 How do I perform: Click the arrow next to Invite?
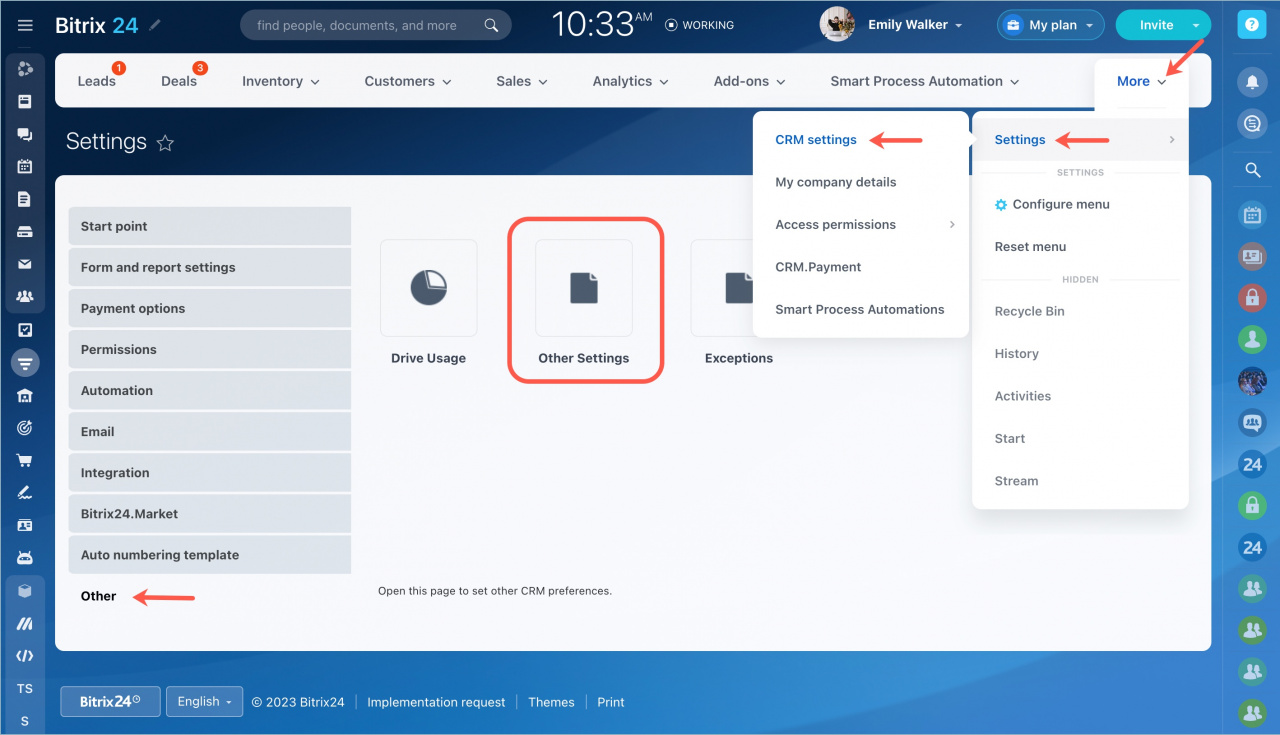point(1196,25)
